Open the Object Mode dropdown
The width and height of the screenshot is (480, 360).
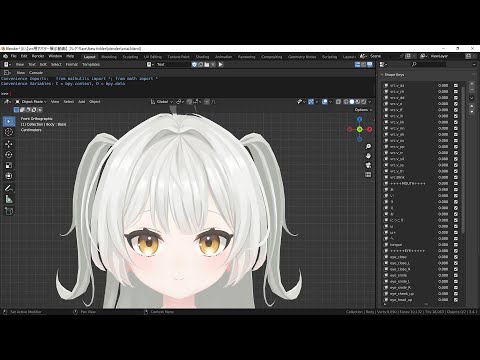(31, 102)
